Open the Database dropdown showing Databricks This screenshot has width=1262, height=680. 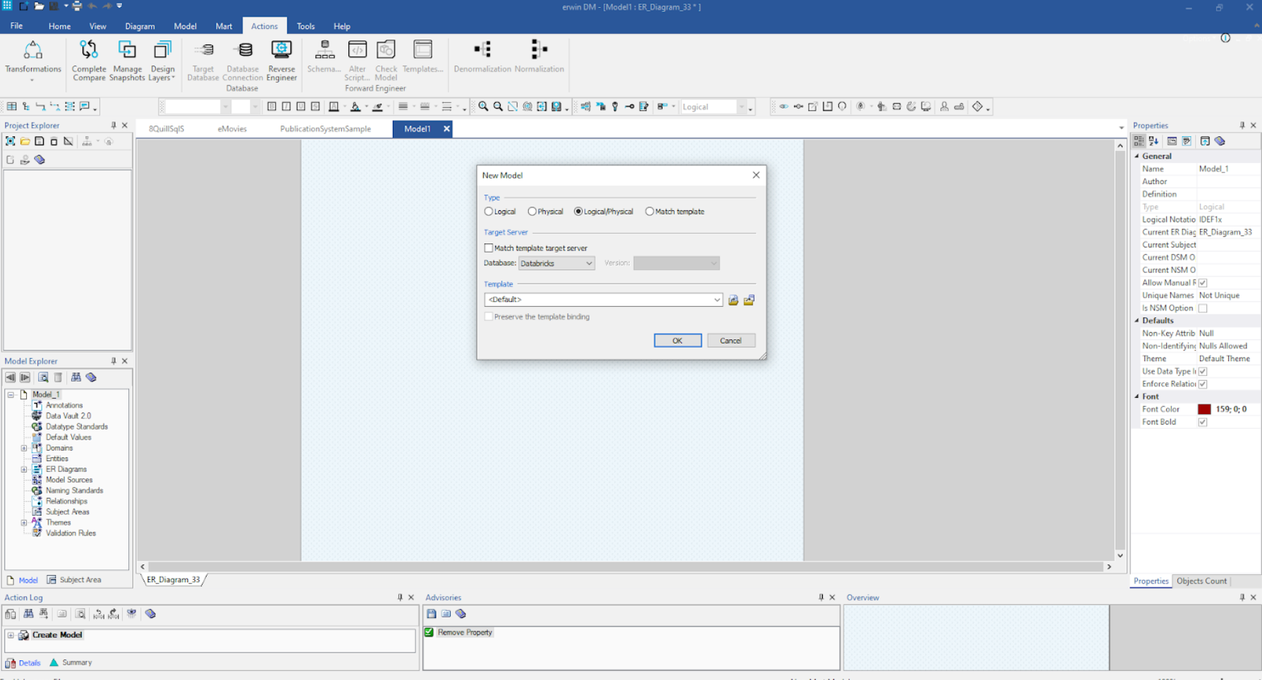coord(556,263)
